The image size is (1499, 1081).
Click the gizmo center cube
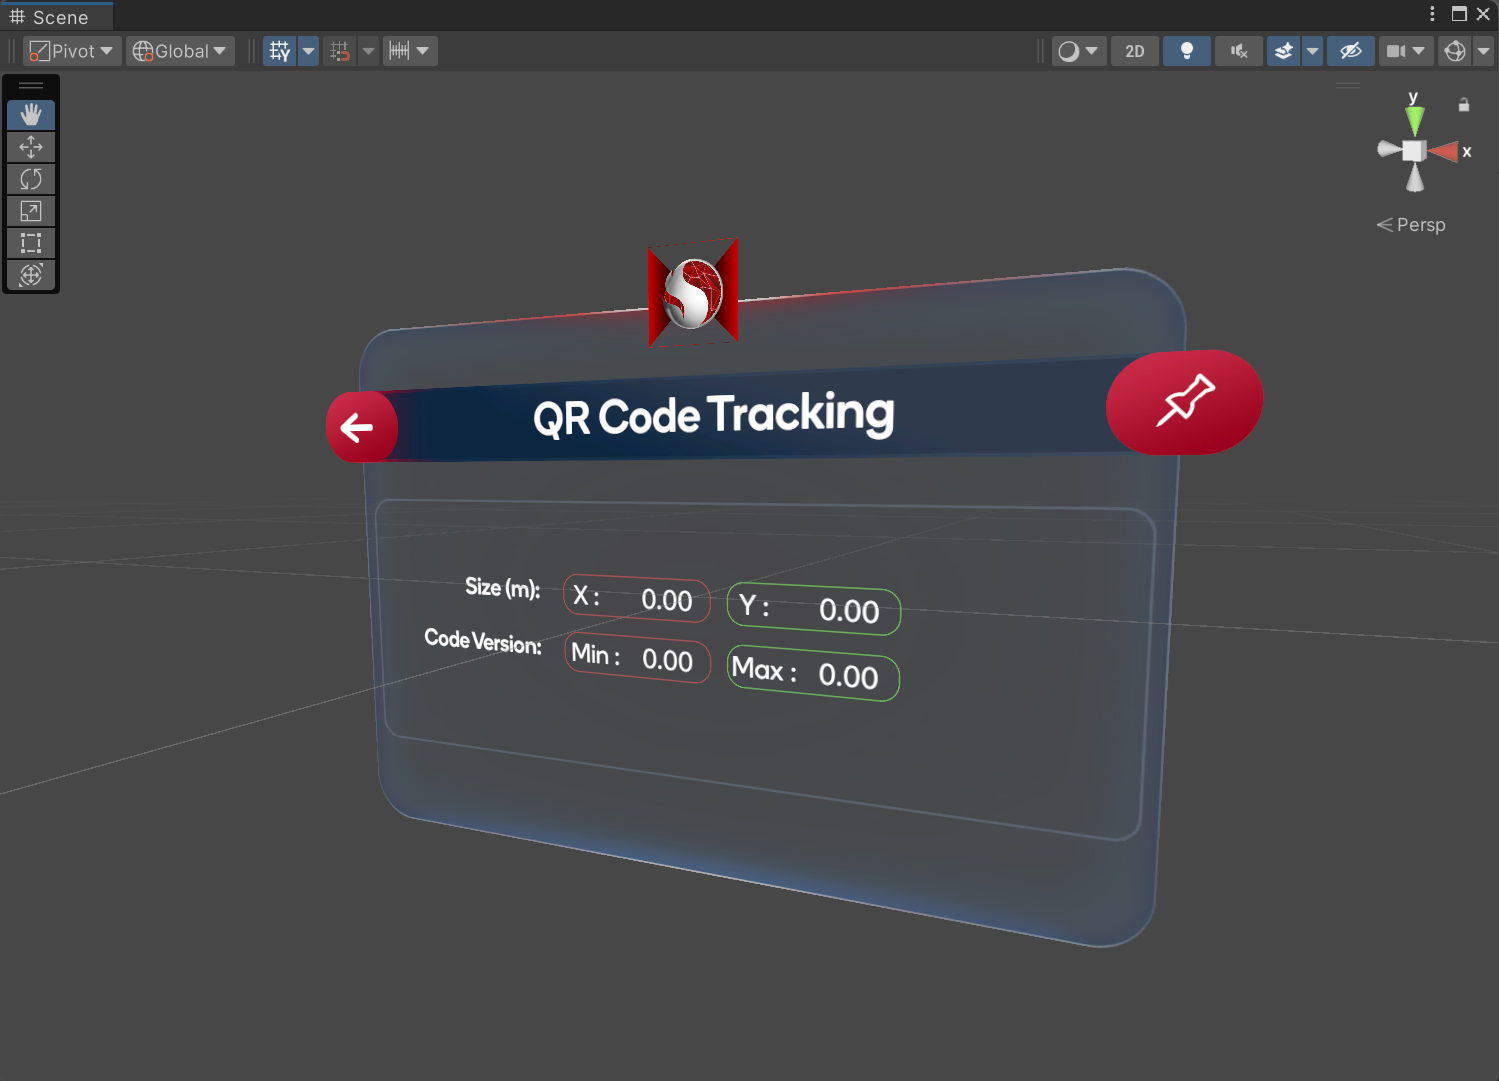[x=1414, y=151]
